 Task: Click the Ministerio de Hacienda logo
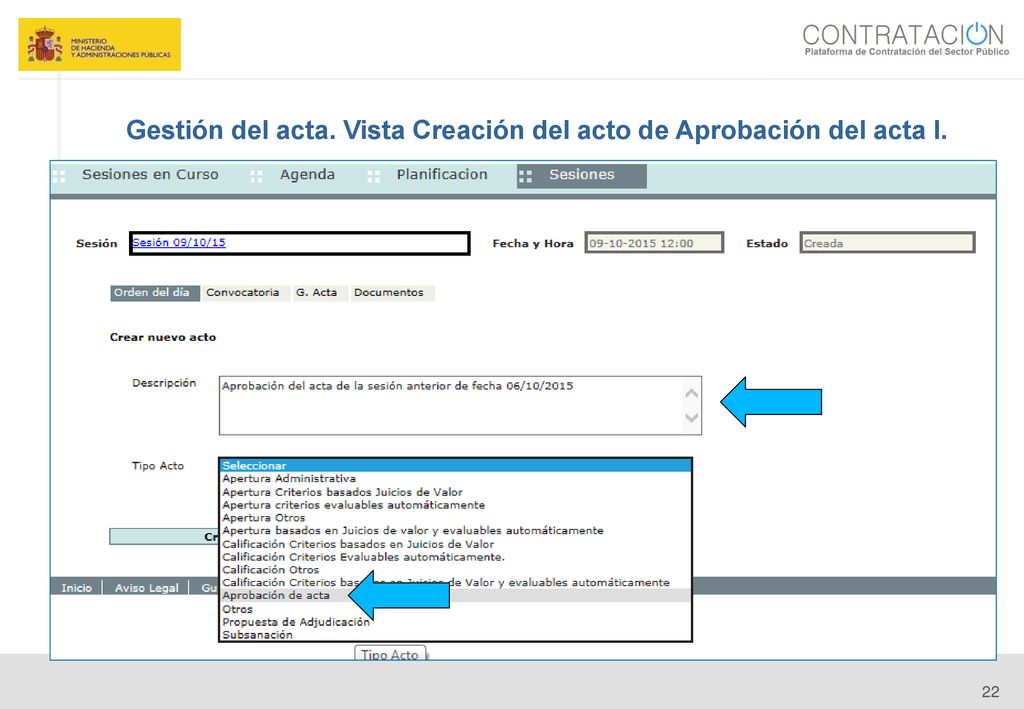click(x=99, y=44)
